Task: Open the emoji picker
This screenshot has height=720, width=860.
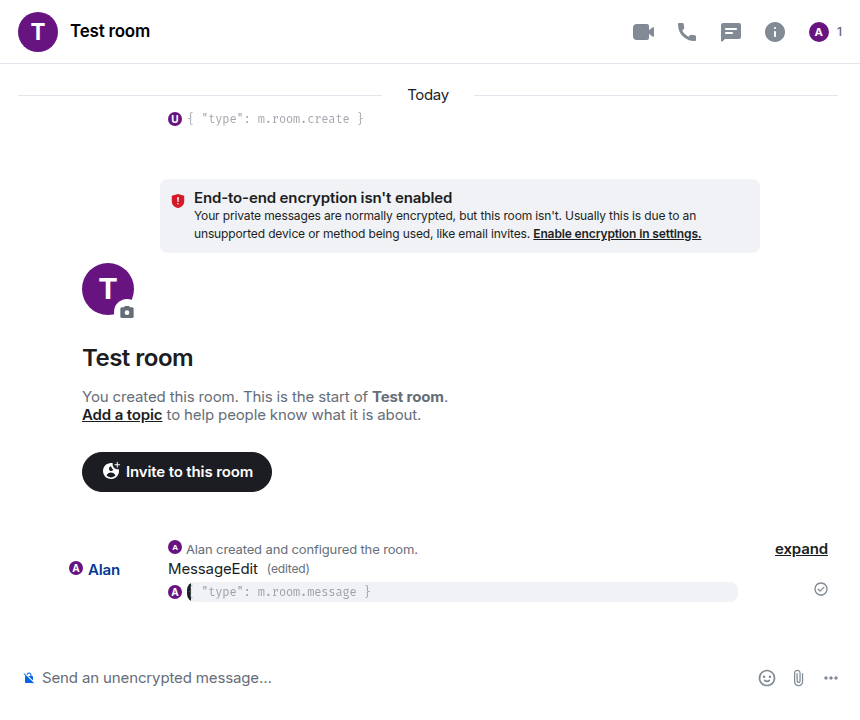Action: 767,678
